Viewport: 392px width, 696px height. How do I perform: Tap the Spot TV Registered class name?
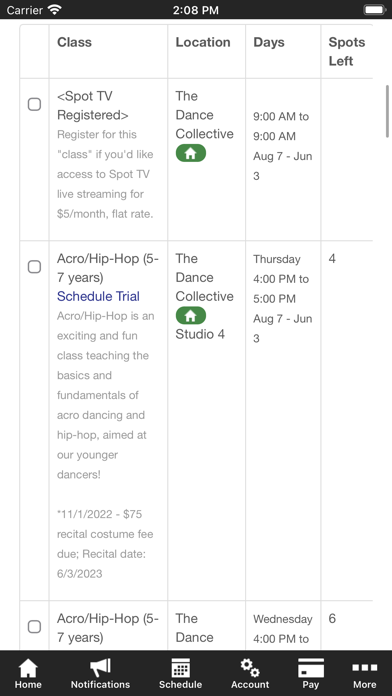93,106
